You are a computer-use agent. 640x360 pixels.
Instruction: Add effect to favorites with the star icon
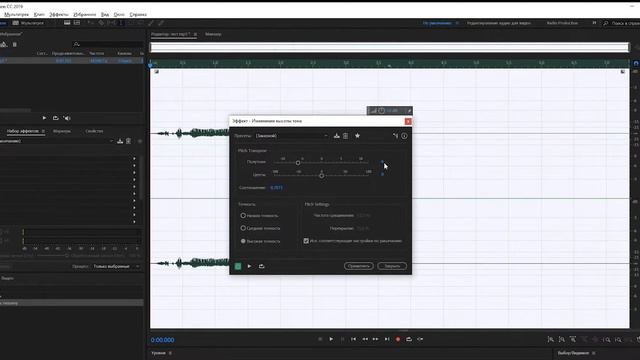coord(357,136)
